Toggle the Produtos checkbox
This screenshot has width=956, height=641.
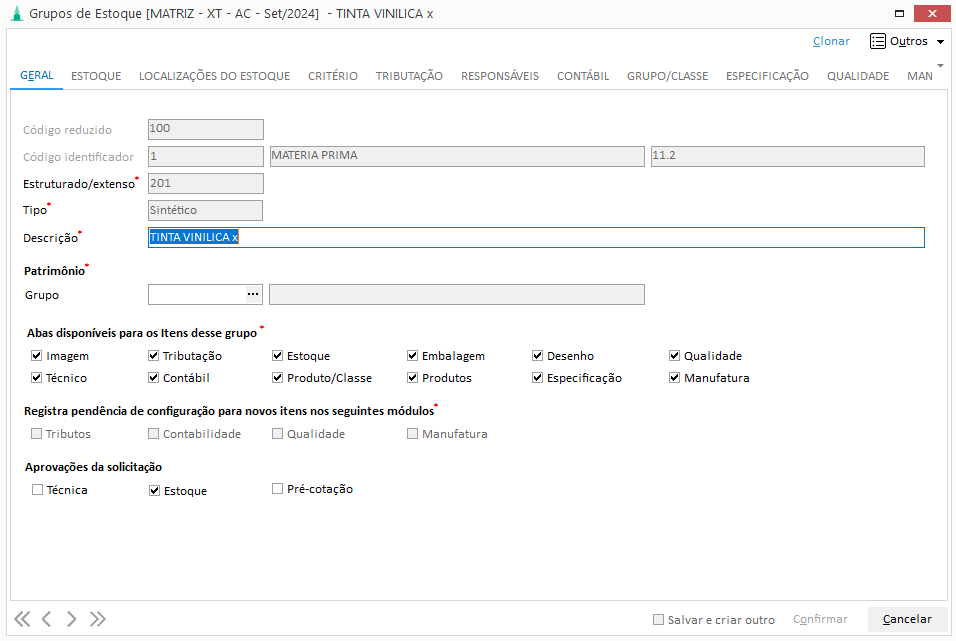point(412,378)
